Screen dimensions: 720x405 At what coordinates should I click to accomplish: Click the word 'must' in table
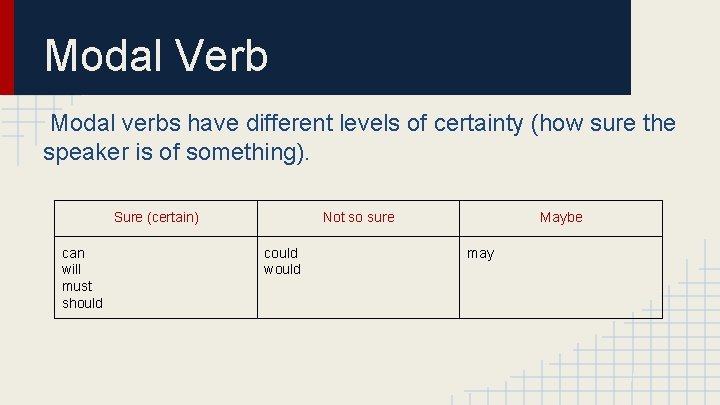tap(77, 287)
